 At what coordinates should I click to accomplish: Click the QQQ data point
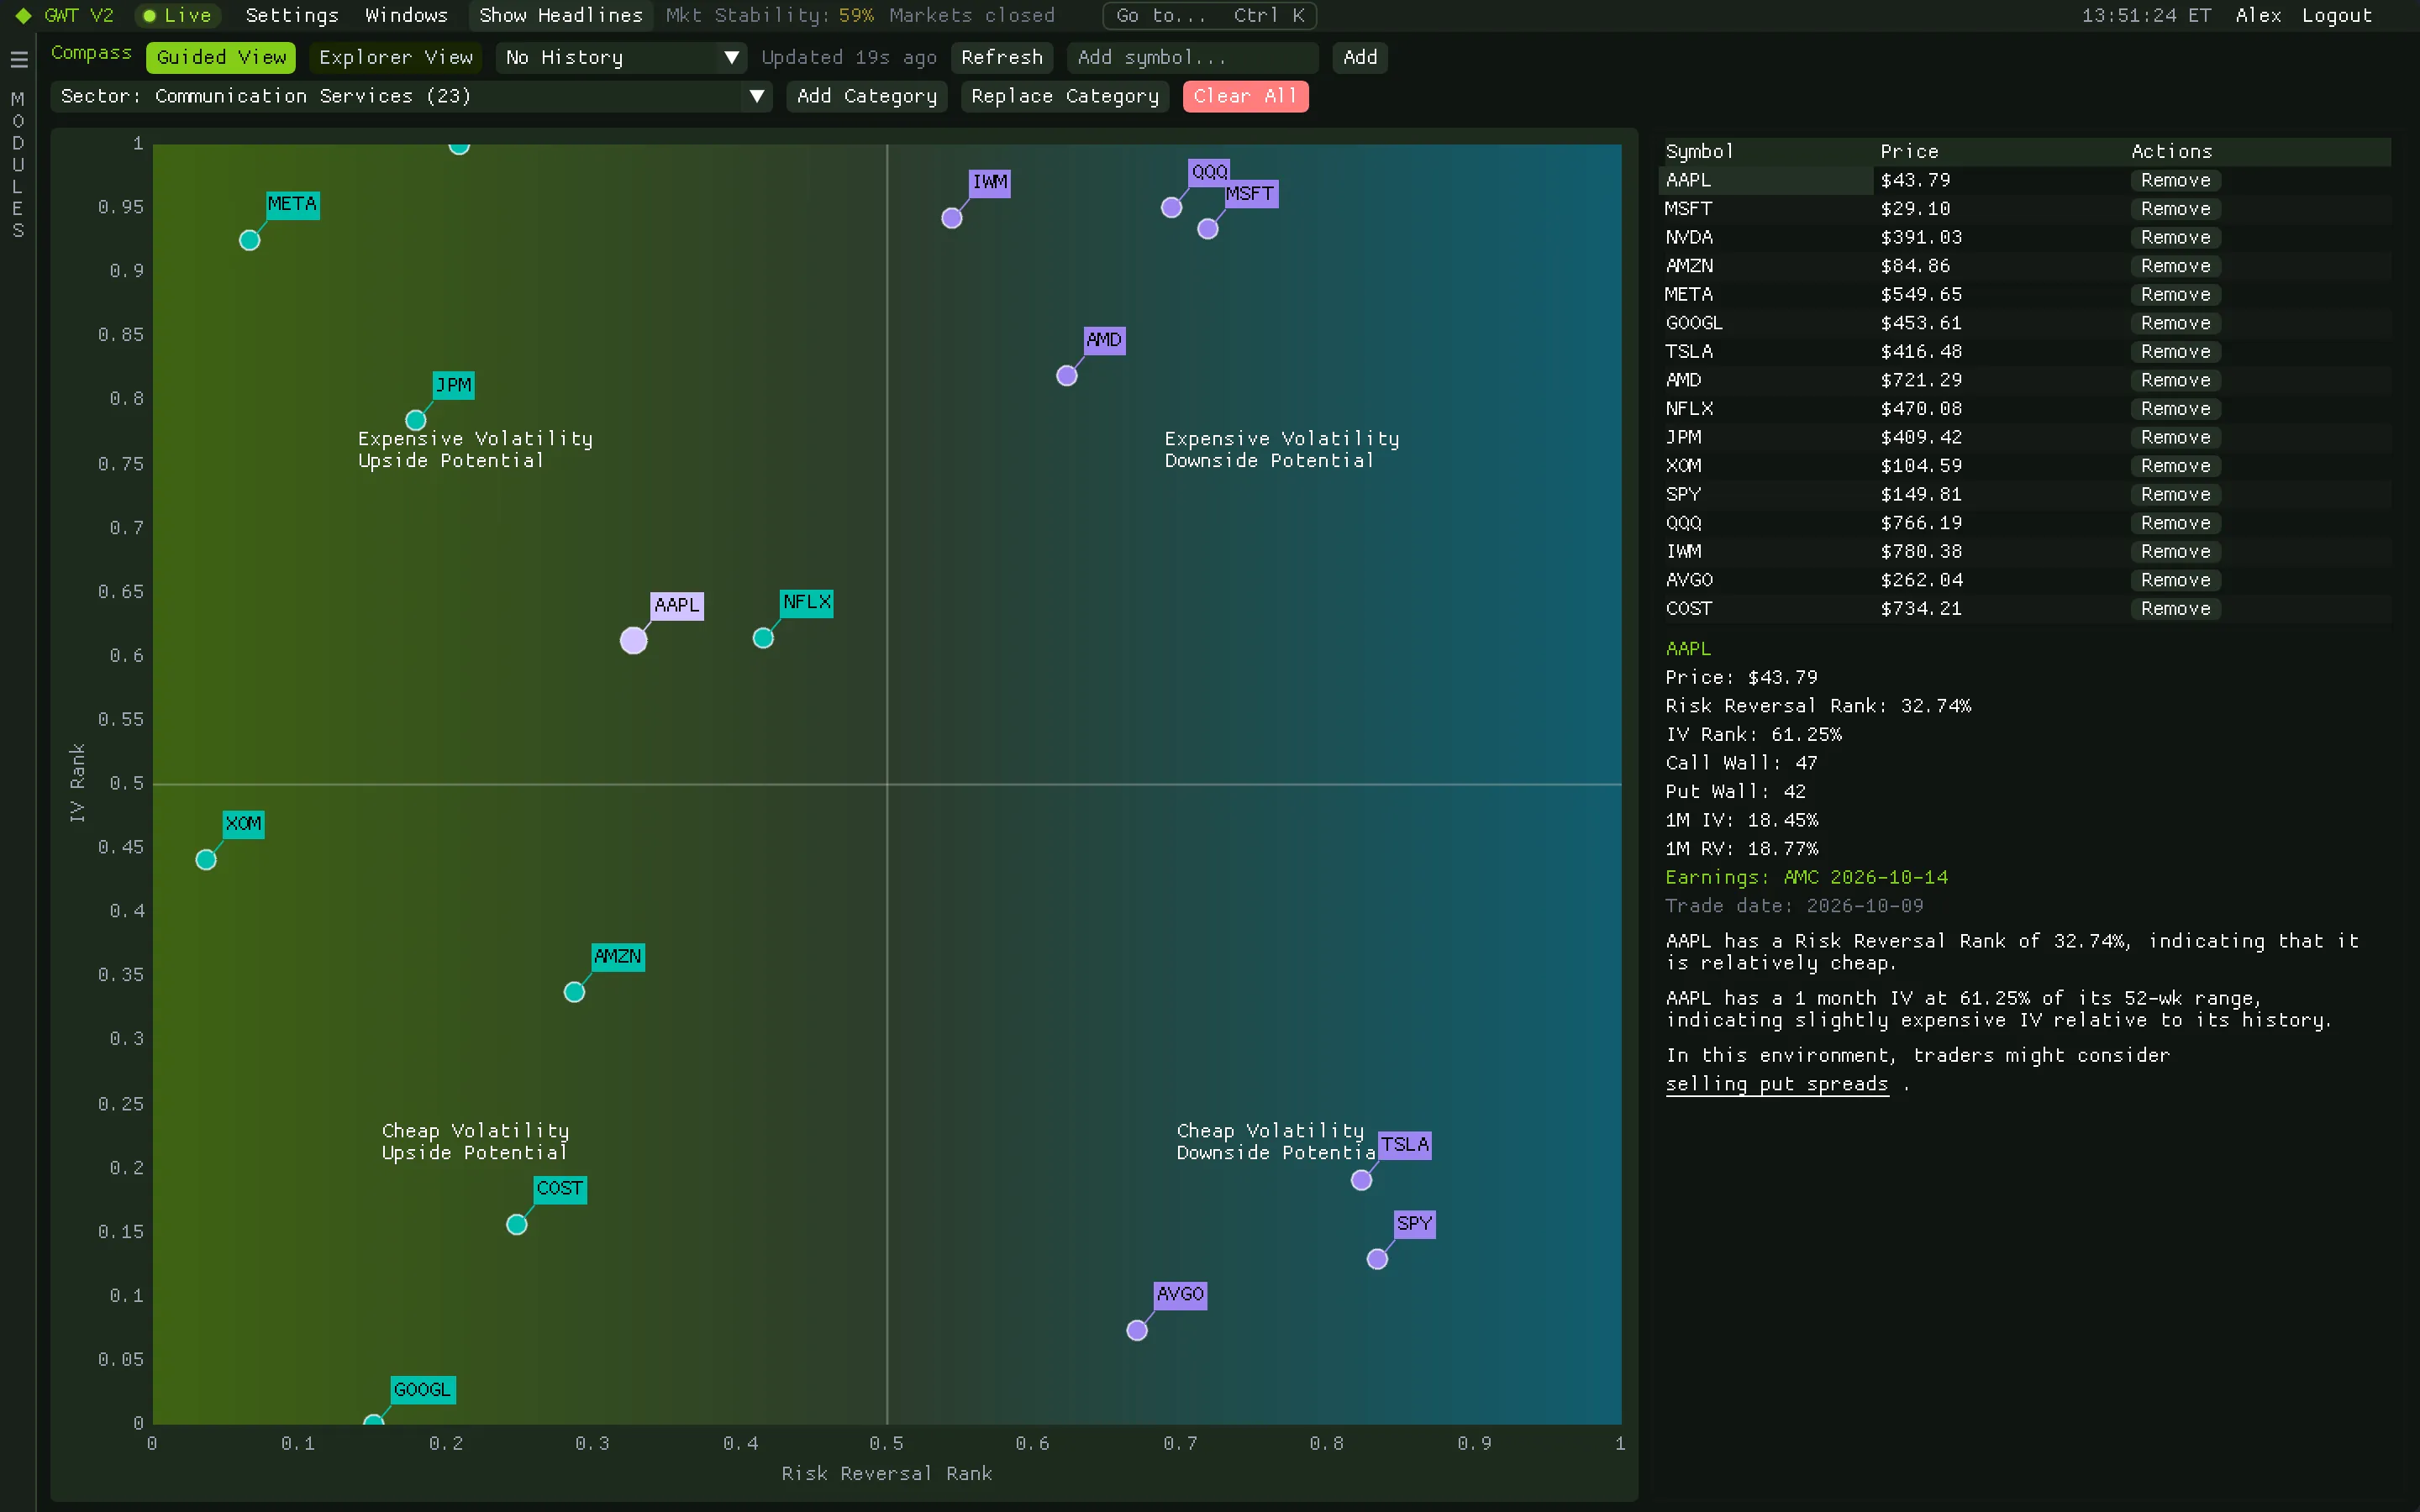click(x=1172, y=208)
